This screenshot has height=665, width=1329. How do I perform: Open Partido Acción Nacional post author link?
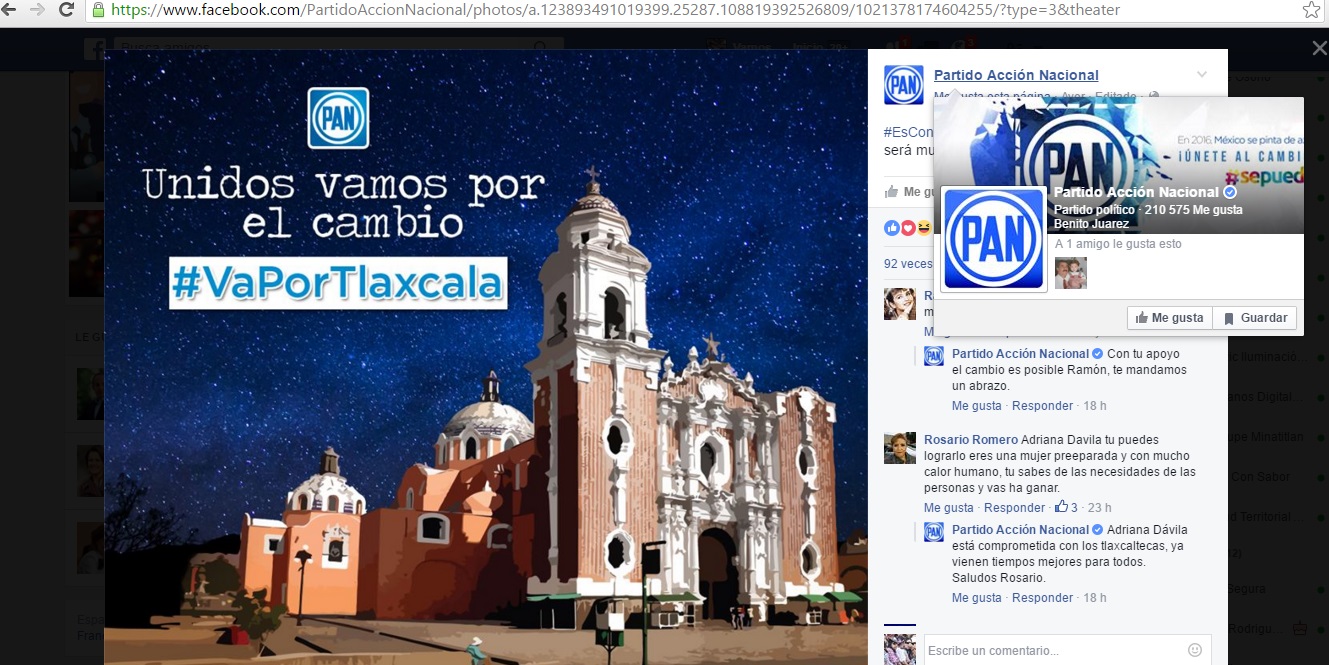point(1016,75)
